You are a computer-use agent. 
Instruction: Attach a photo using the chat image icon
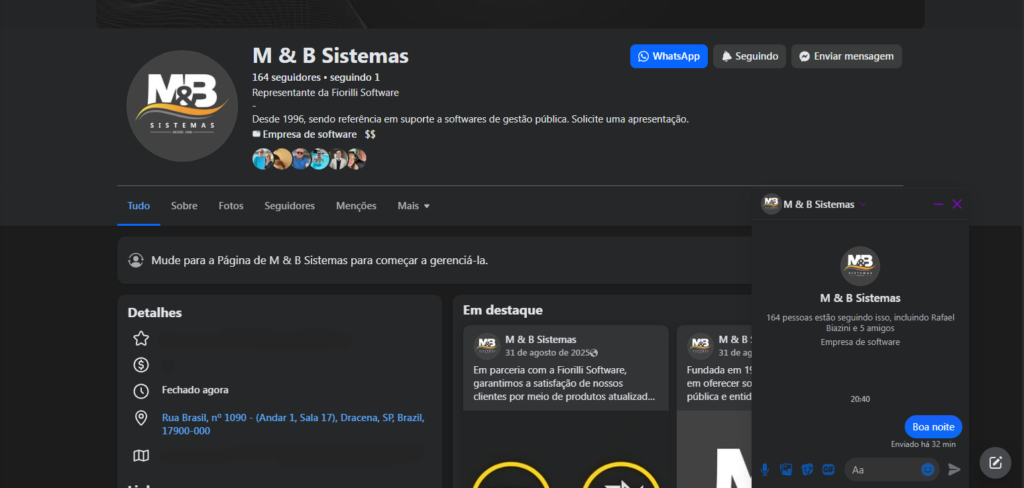click(x=786, y=469)
